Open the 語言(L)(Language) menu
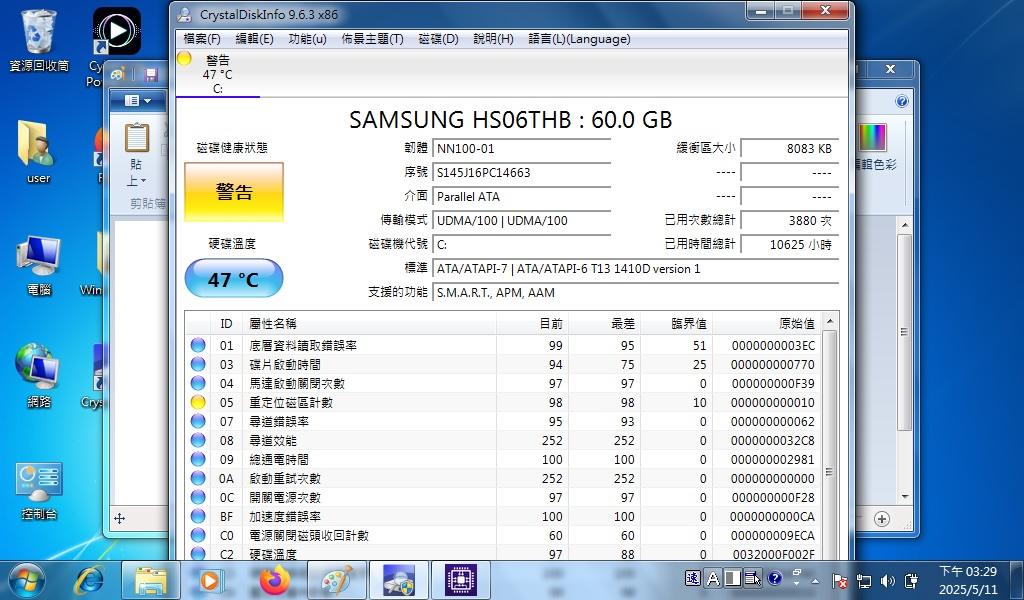Screen dimensions: 1024x600 [x=578, y=39]
